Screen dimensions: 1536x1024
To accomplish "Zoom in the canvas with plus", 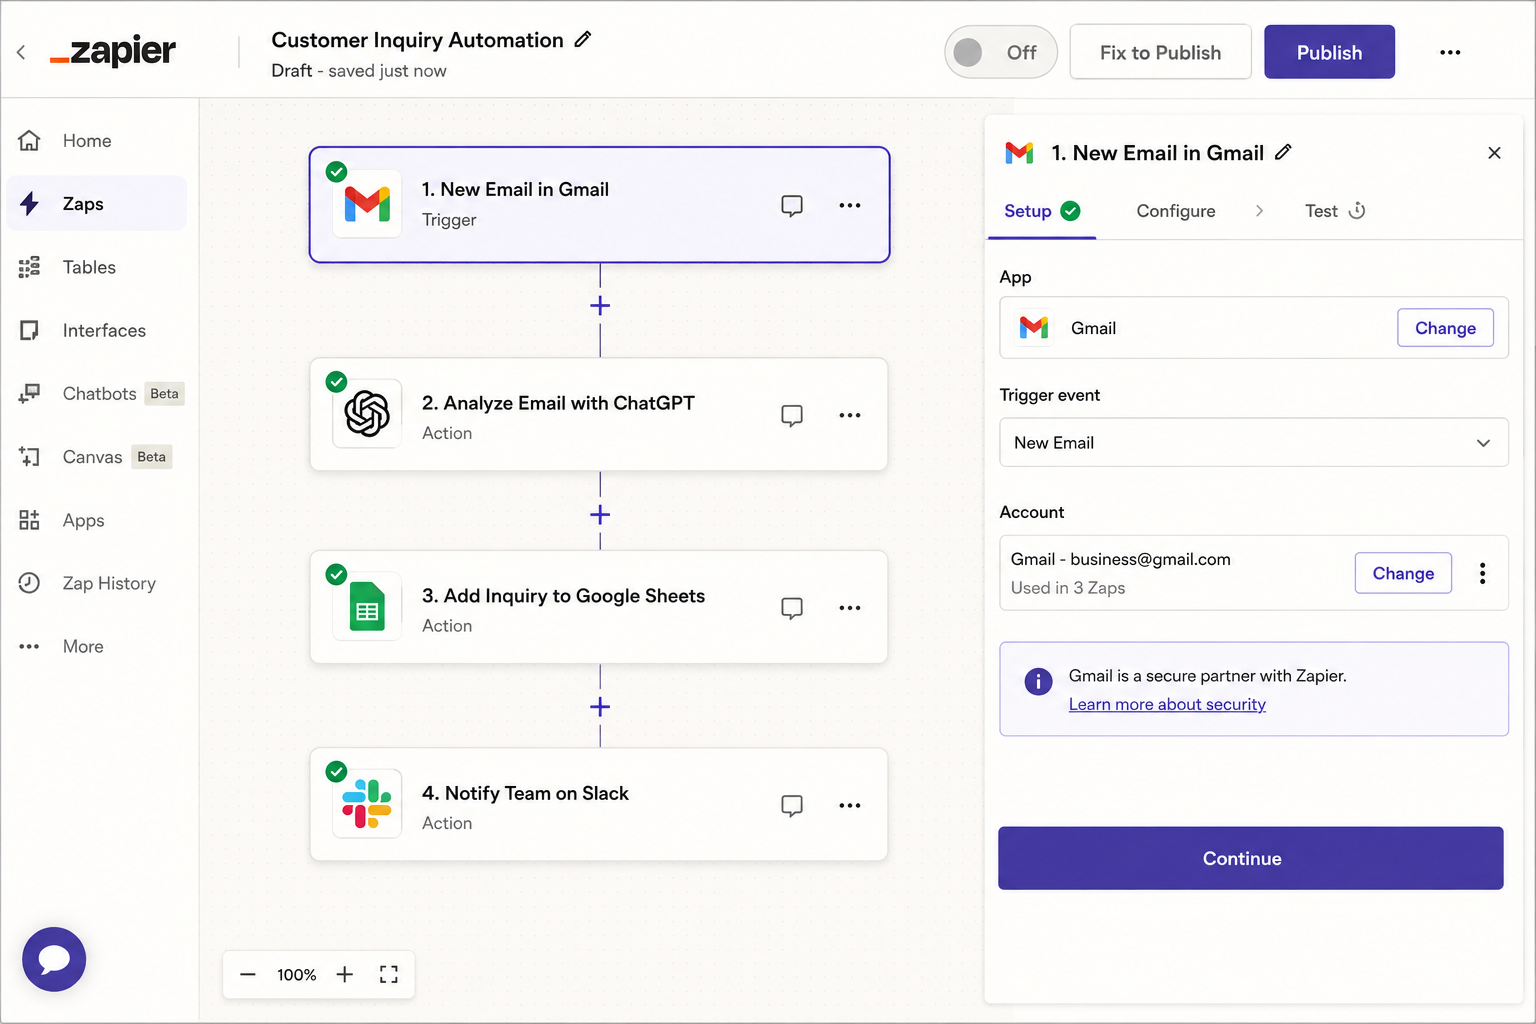I will point(345,975).
